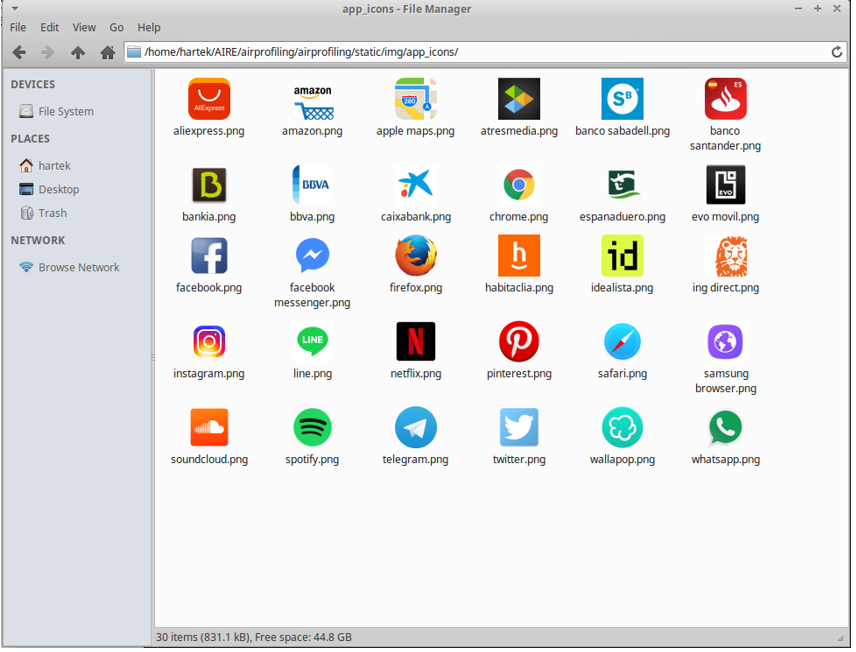The height and width of the screenshot is (652, 856).
Task: Open the Go menu
Action: tap(117, 27)
